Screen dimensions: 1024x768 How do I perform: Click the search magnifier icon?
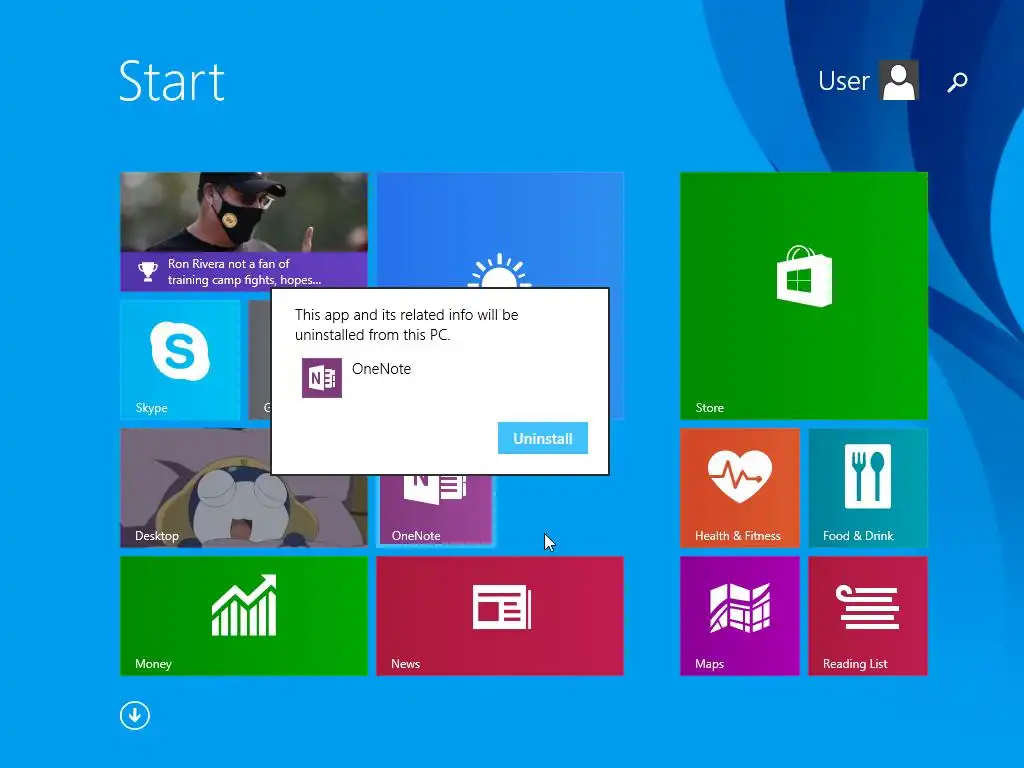(957, 82)
